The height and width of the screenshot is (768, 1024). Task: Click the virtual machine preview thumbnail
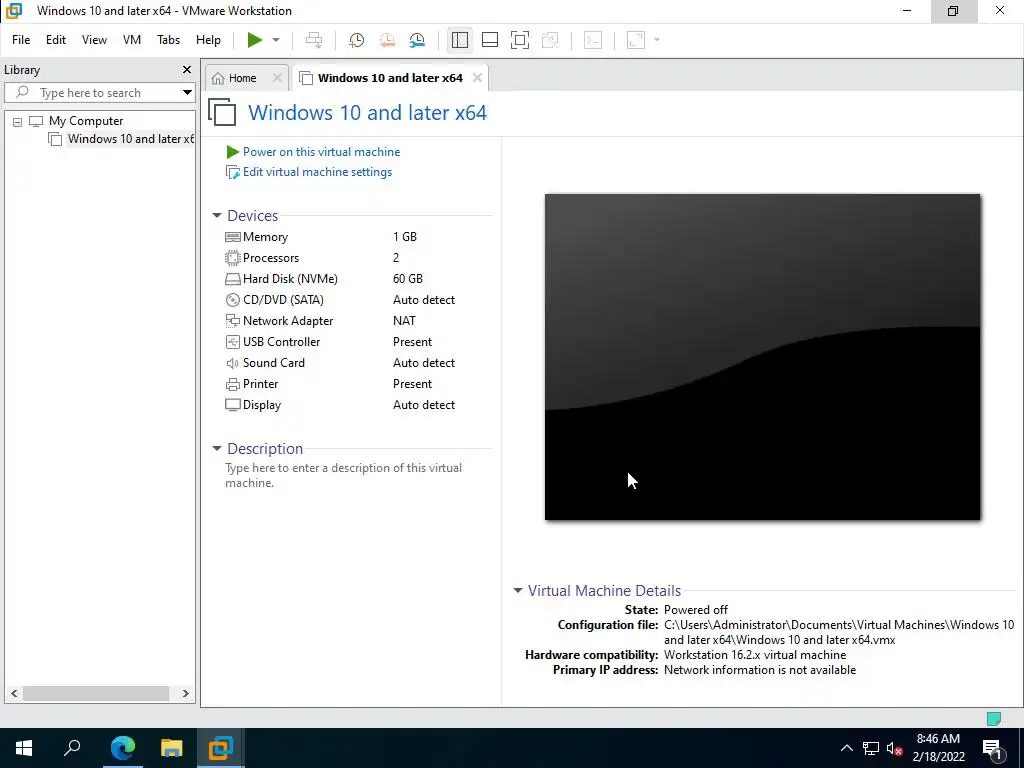(x=762, y=357)
